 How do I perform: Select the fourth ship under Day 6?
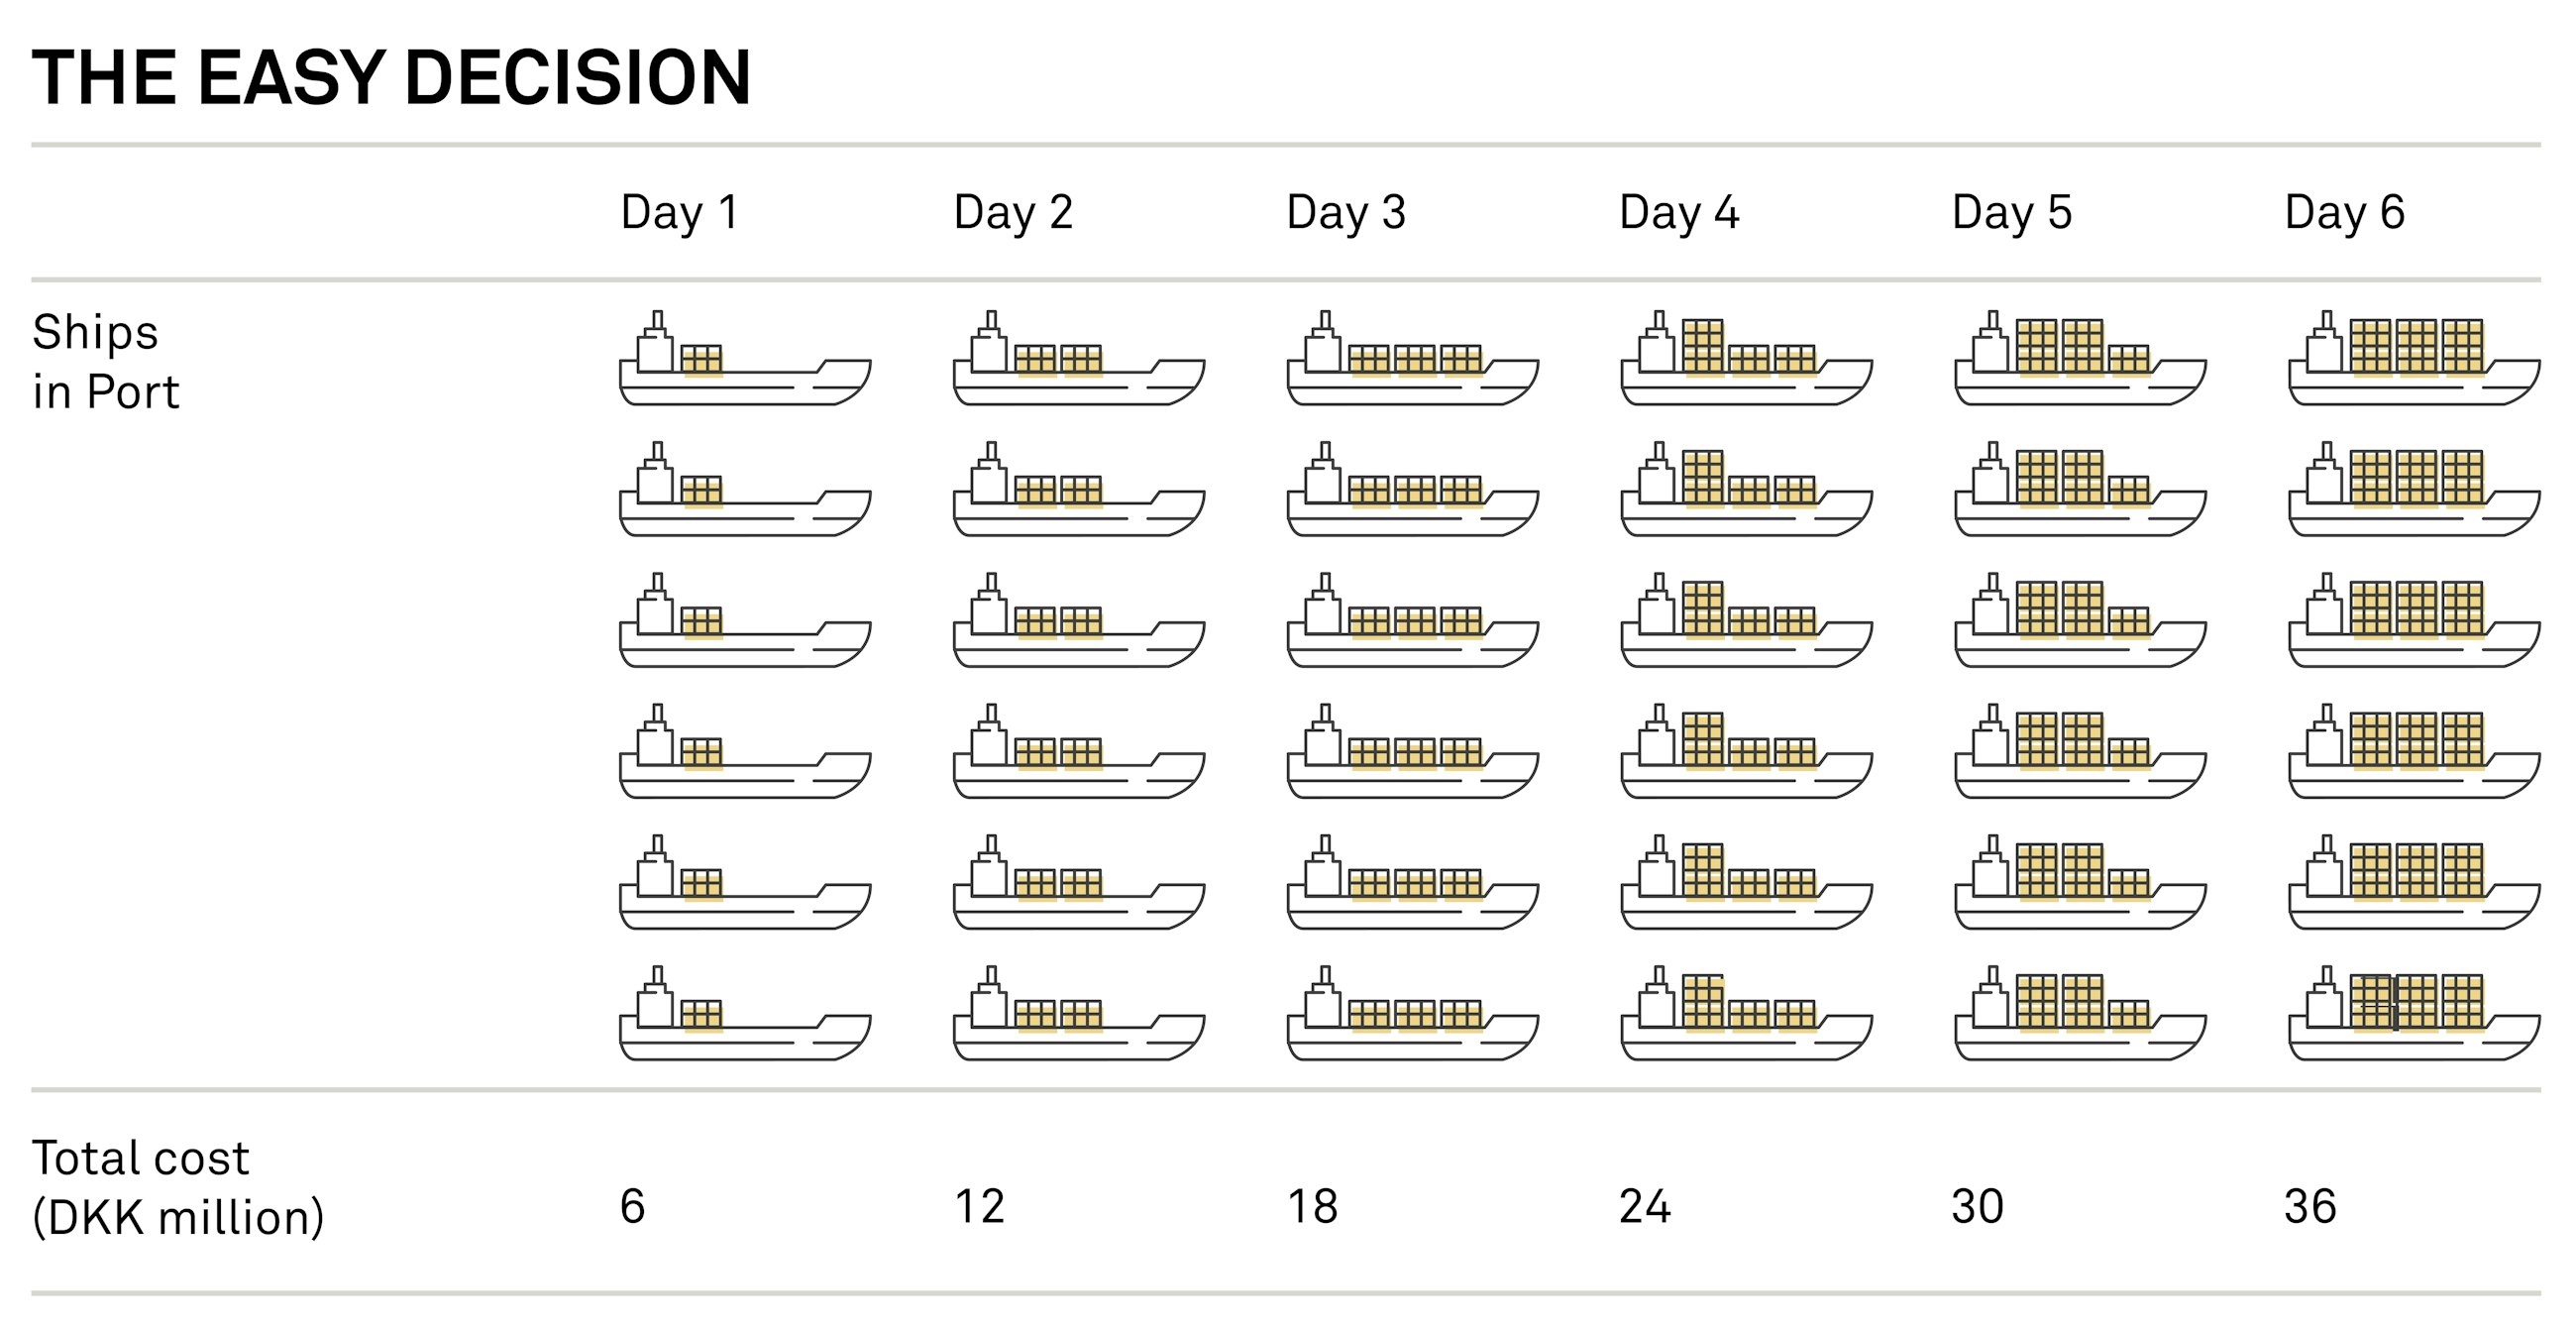point(2414,753)
